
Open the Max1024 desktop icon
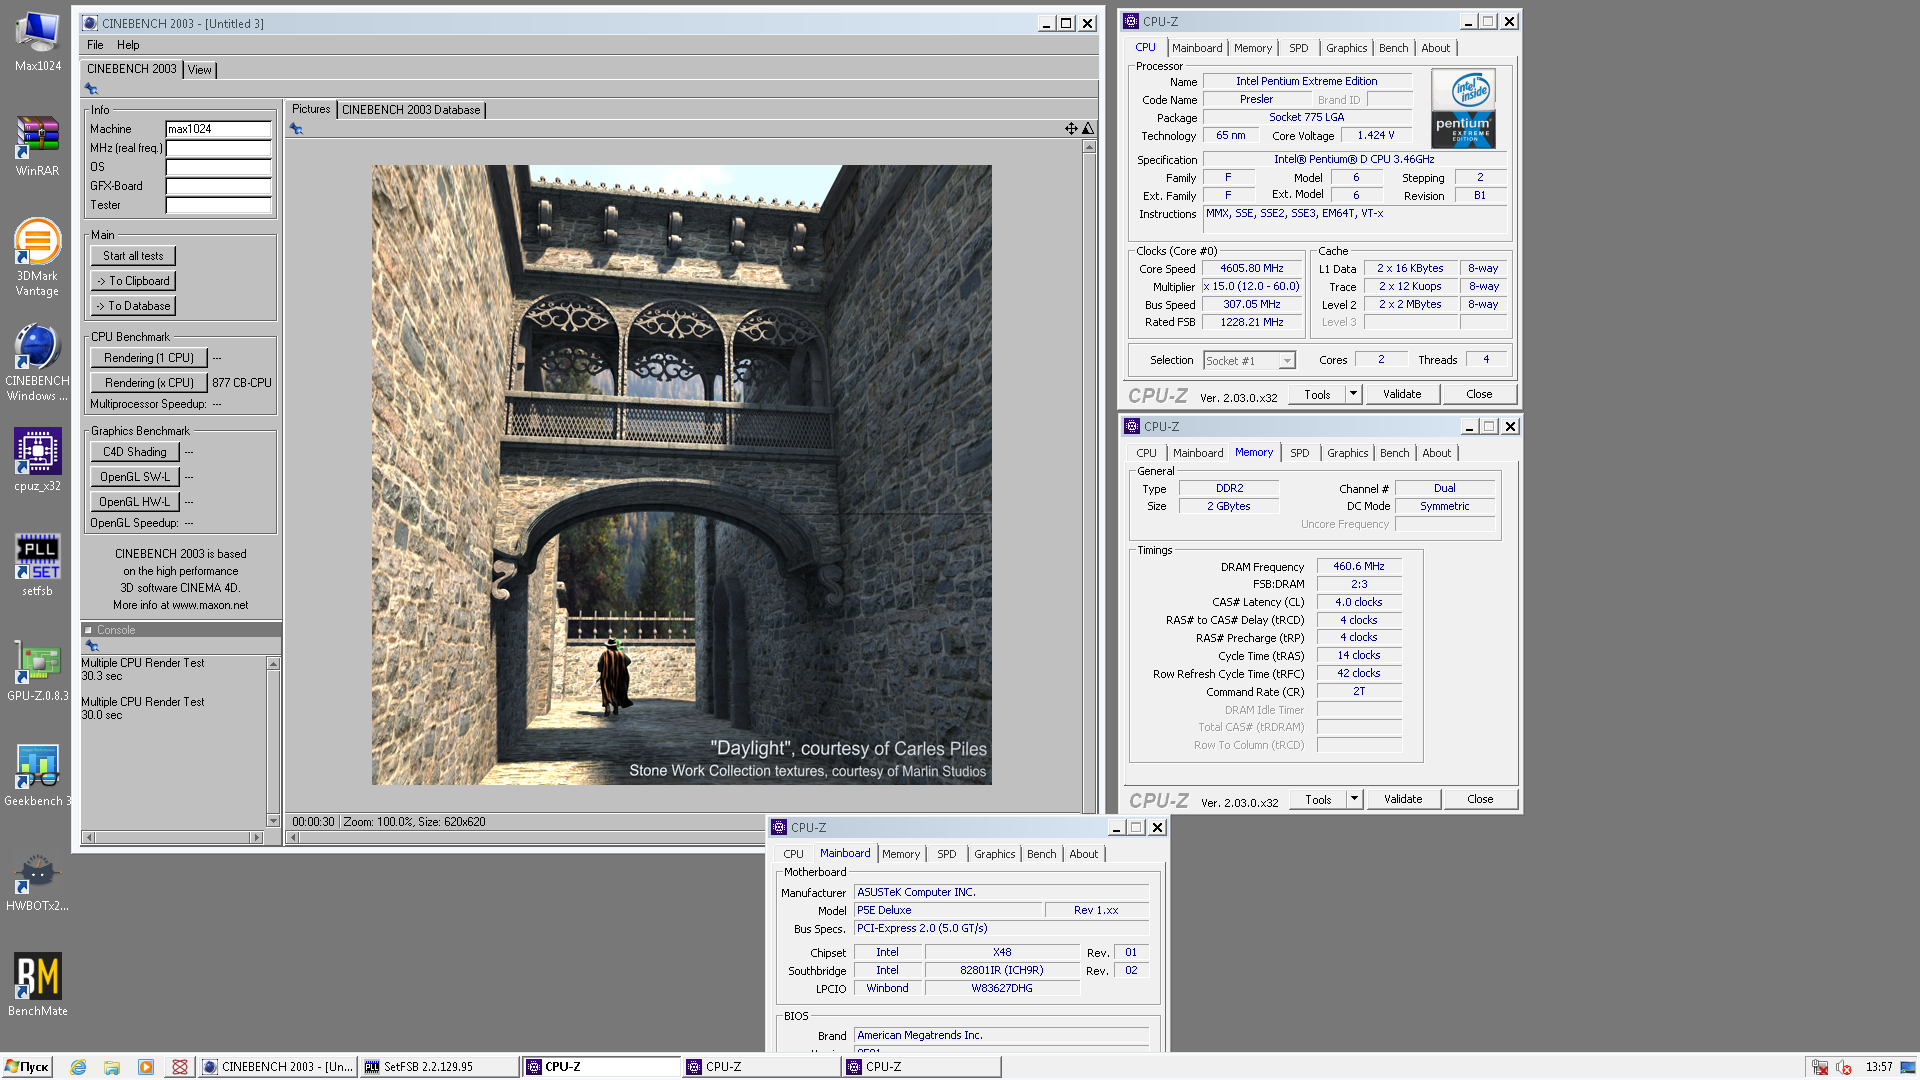tap(37, 42)
